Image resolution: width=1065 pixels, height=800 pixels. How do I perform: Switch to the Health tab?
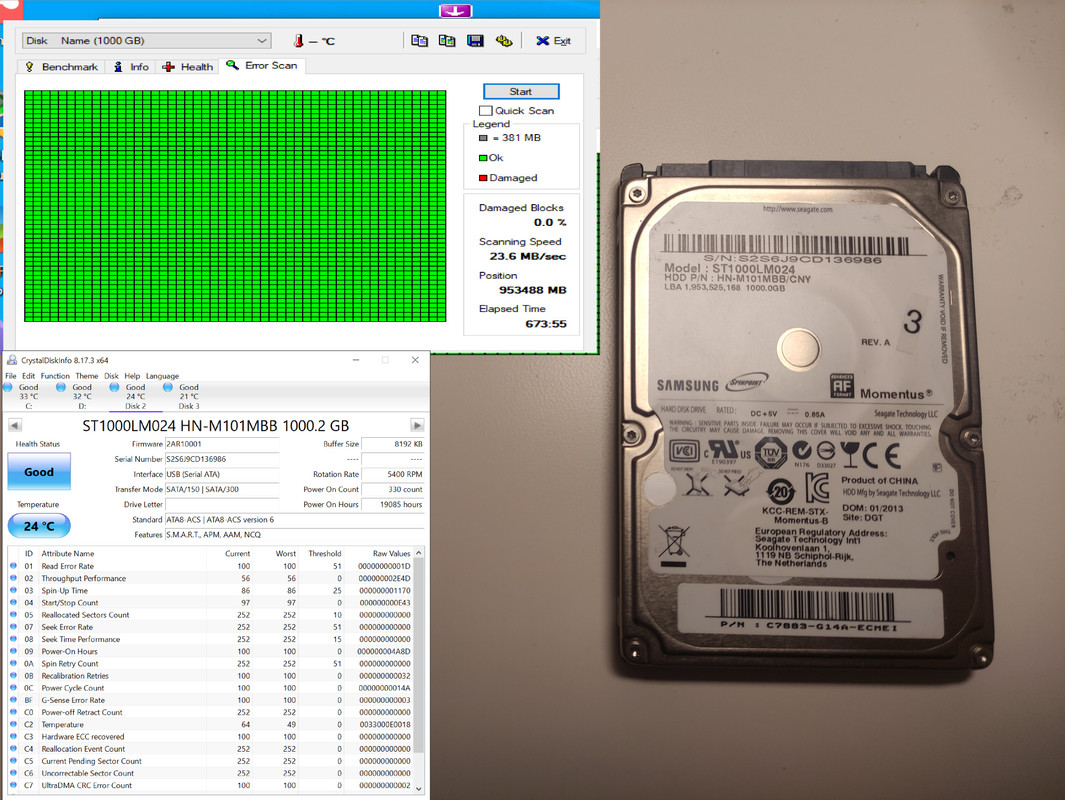(x=188, y=67)
